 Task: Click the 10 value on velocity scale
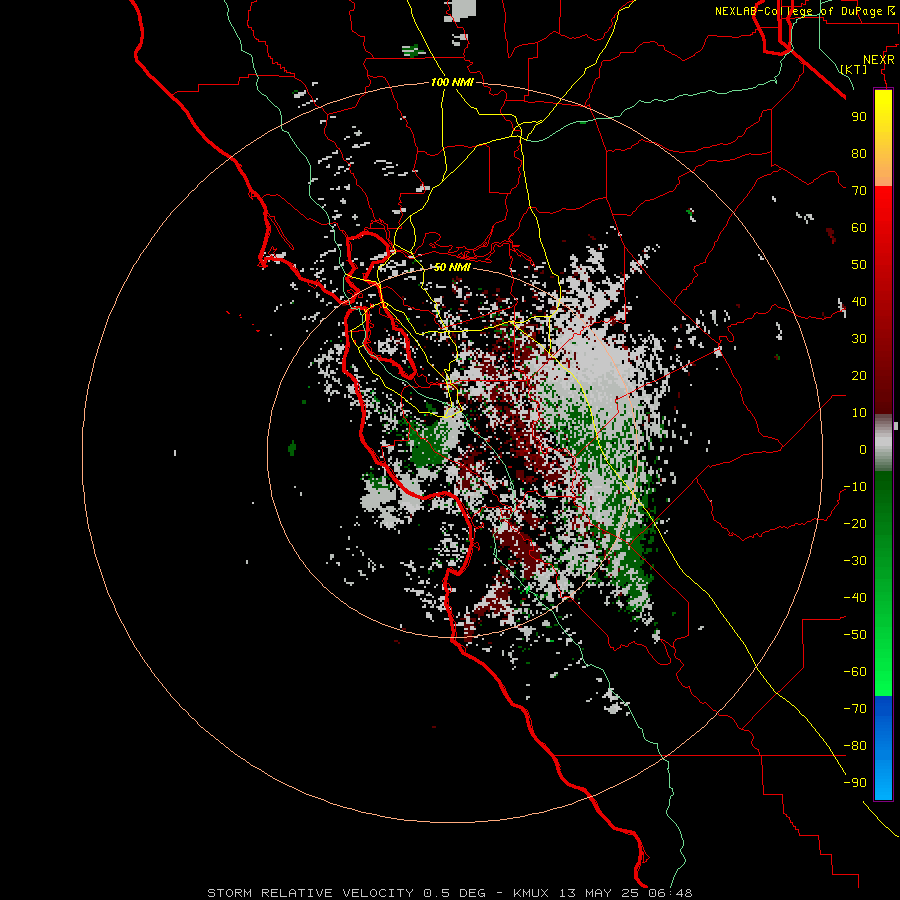pos(859,413)
